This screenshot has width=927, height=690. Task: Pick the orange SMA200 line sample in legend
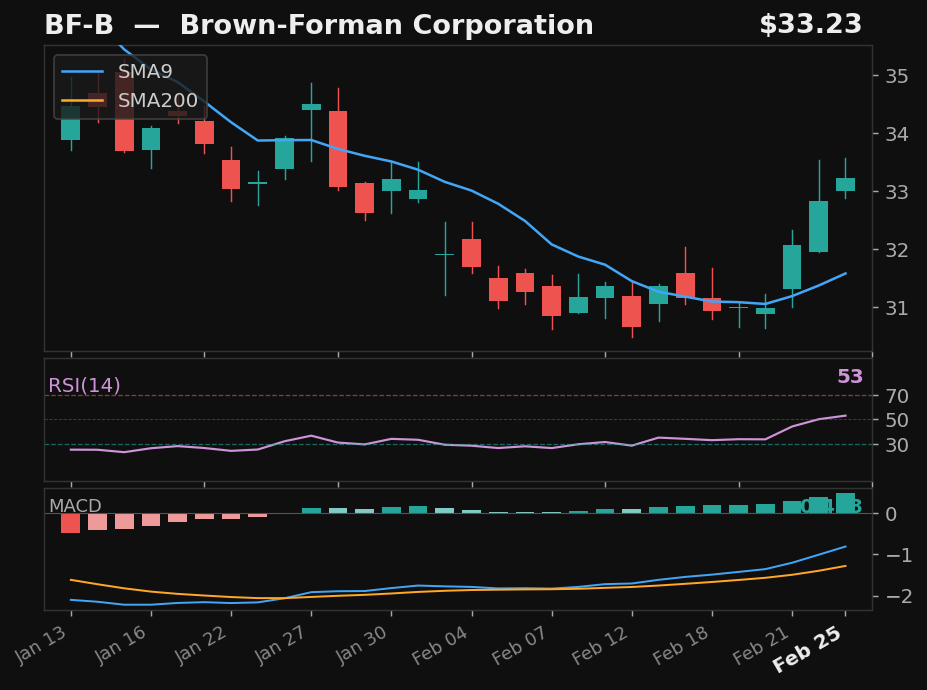coord(83,101)
